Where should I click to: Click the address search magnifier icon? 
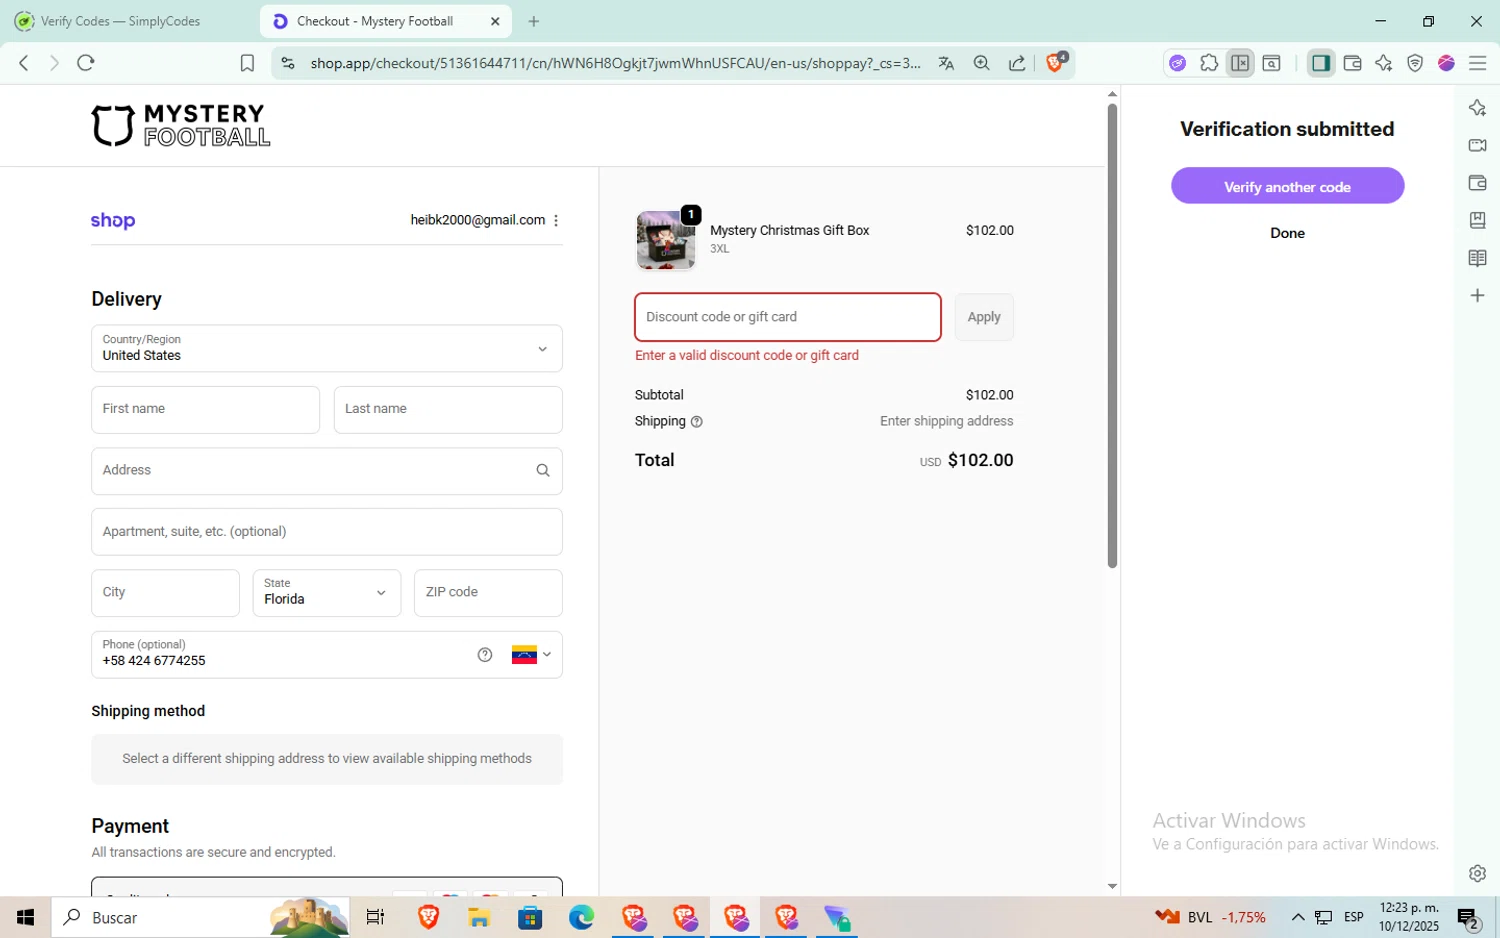point(543,470)
